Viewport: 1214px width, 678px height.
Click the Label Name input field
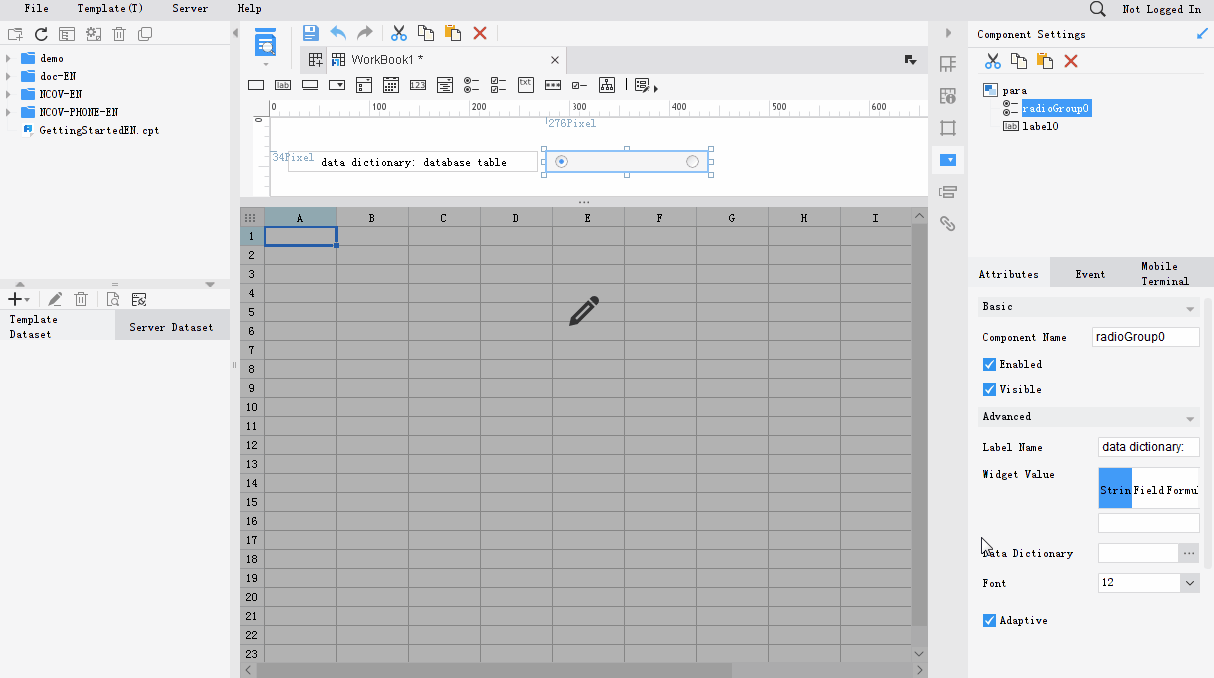pyautogui.click(x=1149, y=447)
